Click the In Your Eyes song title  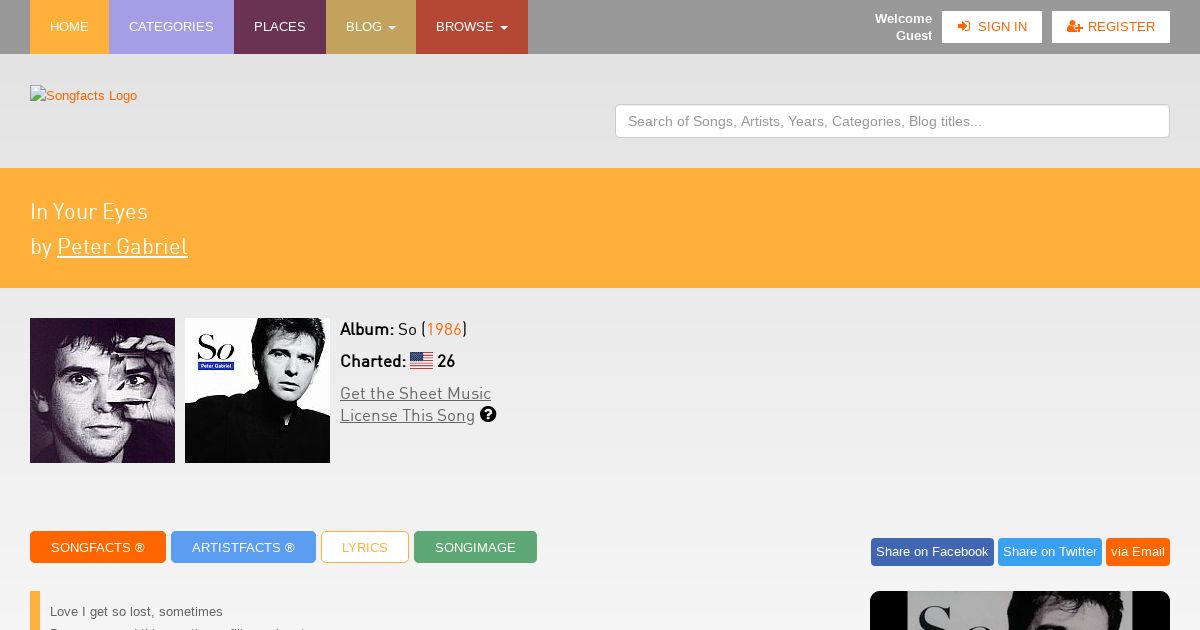point(89,211)
